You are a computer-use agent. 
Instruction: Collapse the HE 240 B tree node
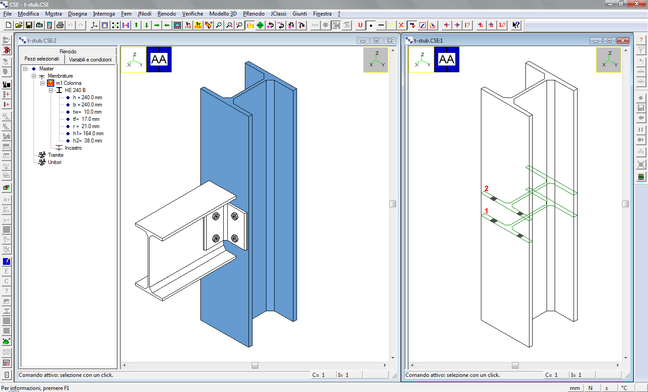pos(51,90)
